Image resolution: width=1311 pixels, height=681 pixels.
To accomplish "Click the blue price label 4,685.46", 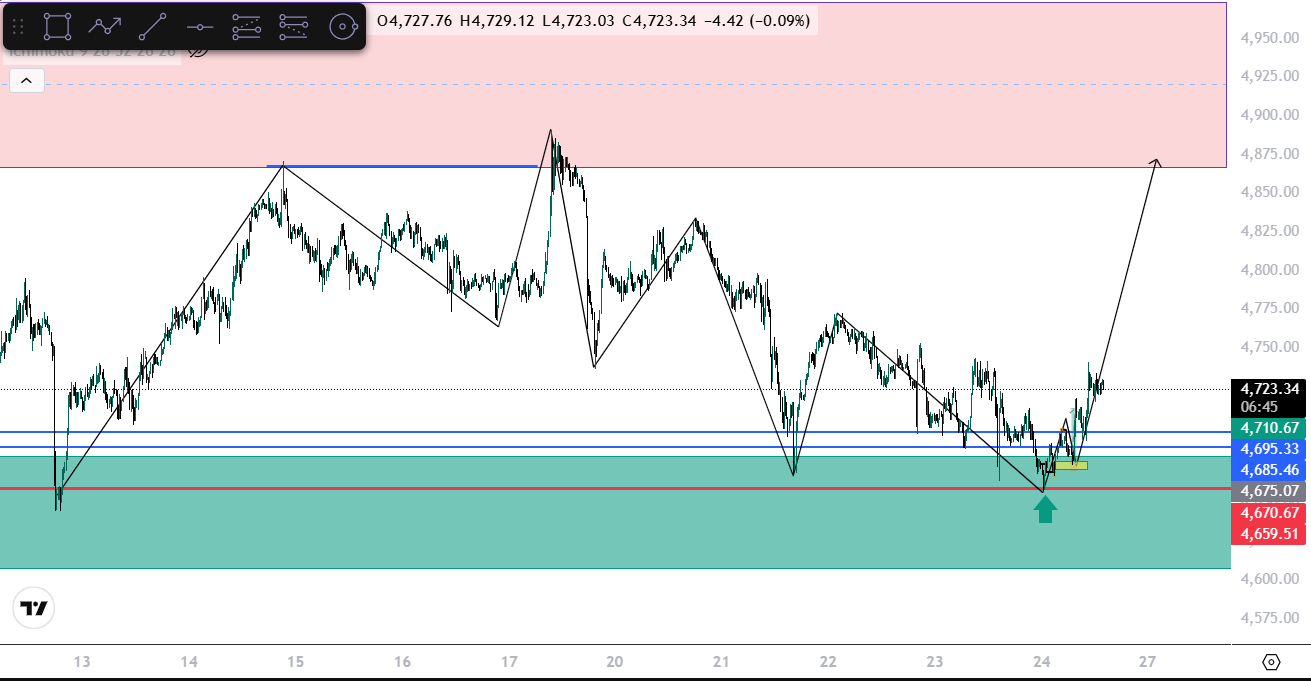I will [x=1269, y=470].
